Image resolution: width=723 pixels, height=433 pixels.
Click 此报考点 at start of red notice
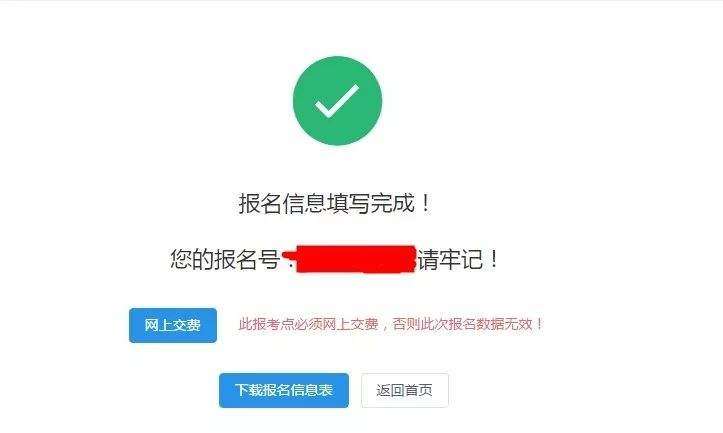coord(267,324)
